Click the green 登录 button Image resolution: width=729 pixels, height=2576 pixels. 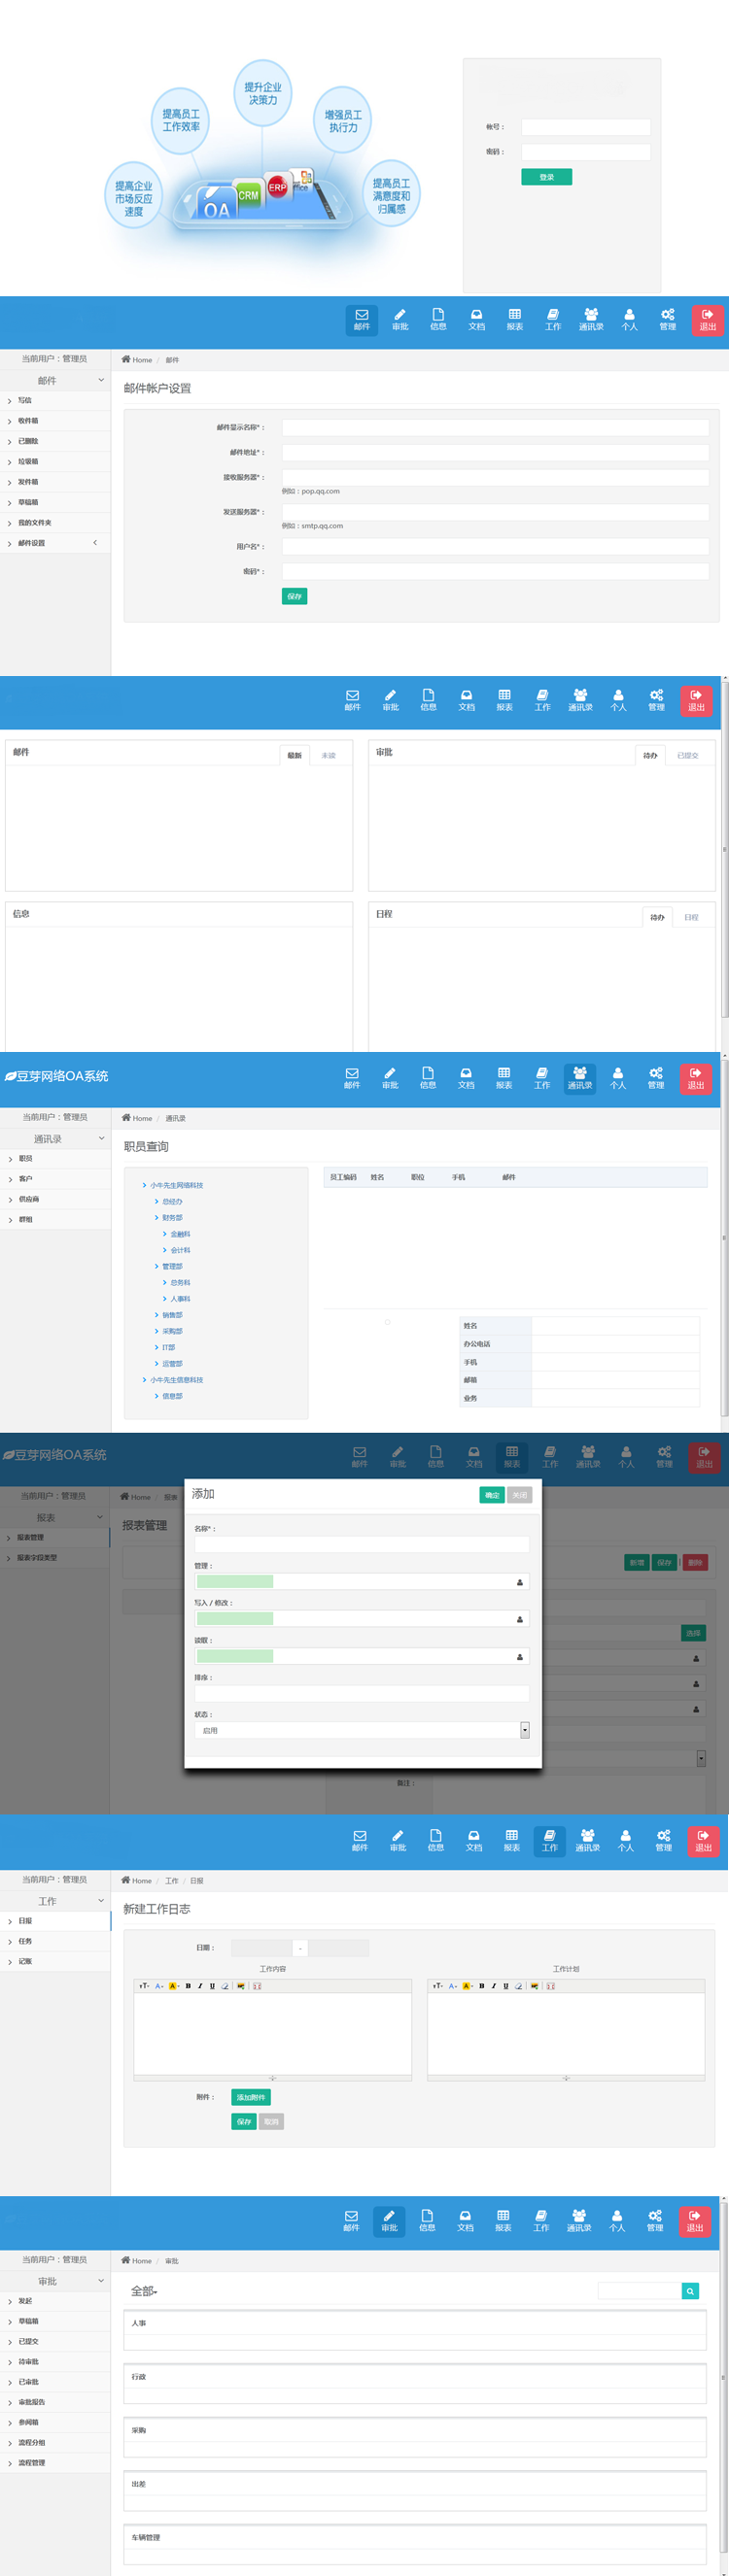click(546, 177)
